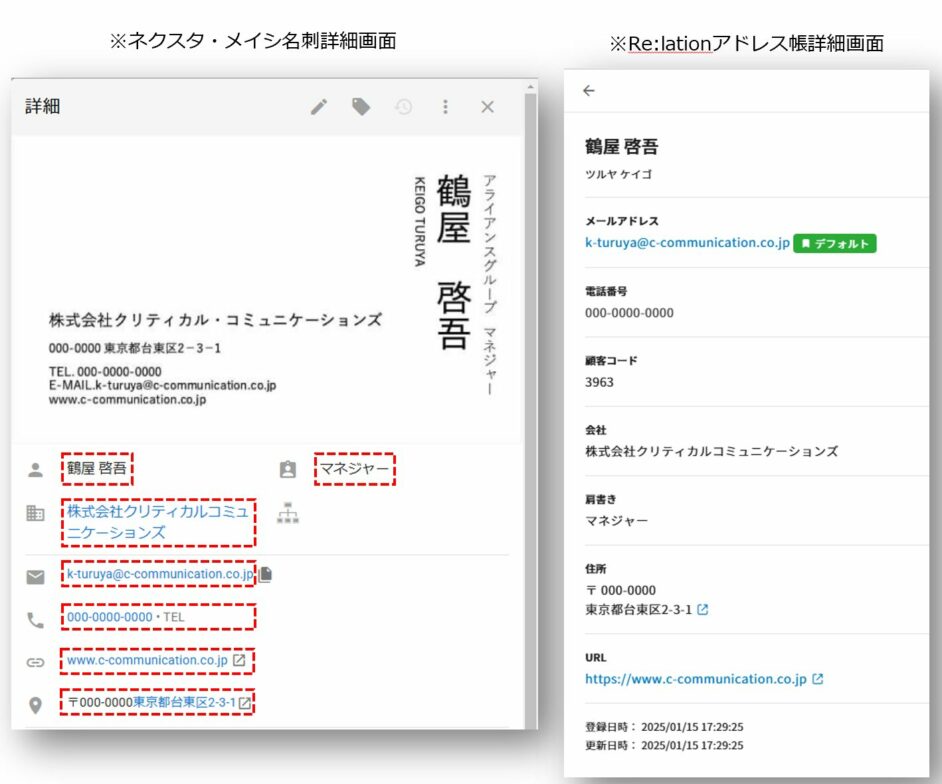Click address link 東京都台東区2-3-1 in card details
Viewport: 942px width, 784px height.
184,703
